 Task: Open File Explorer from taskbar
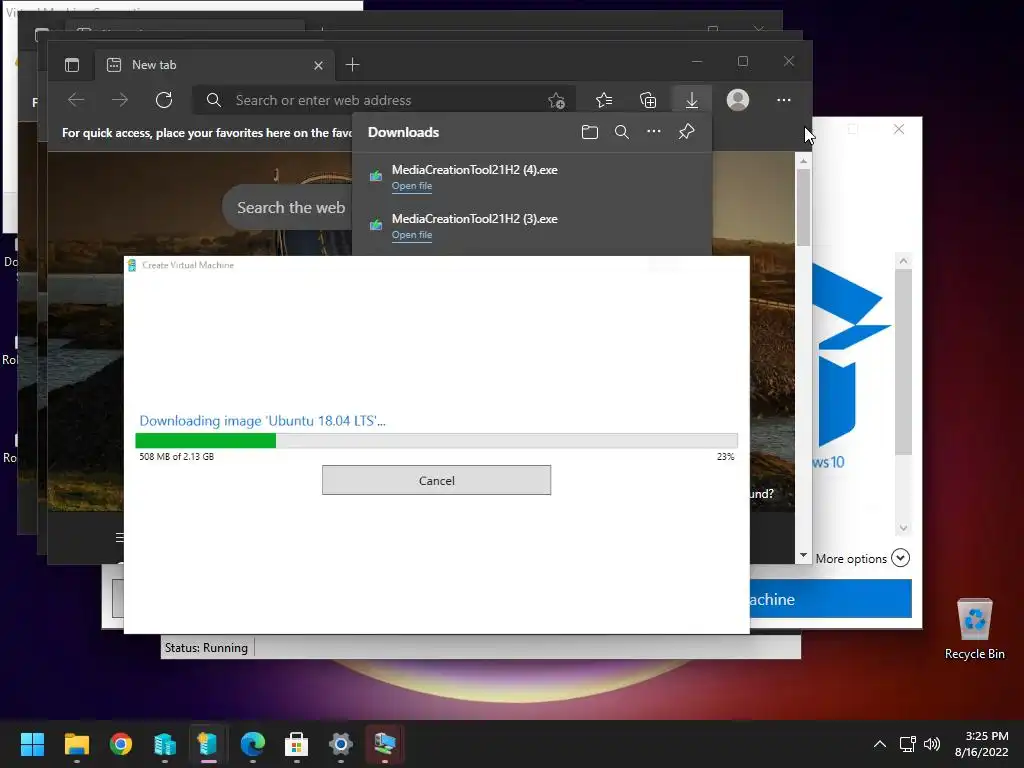coord(76,744)
